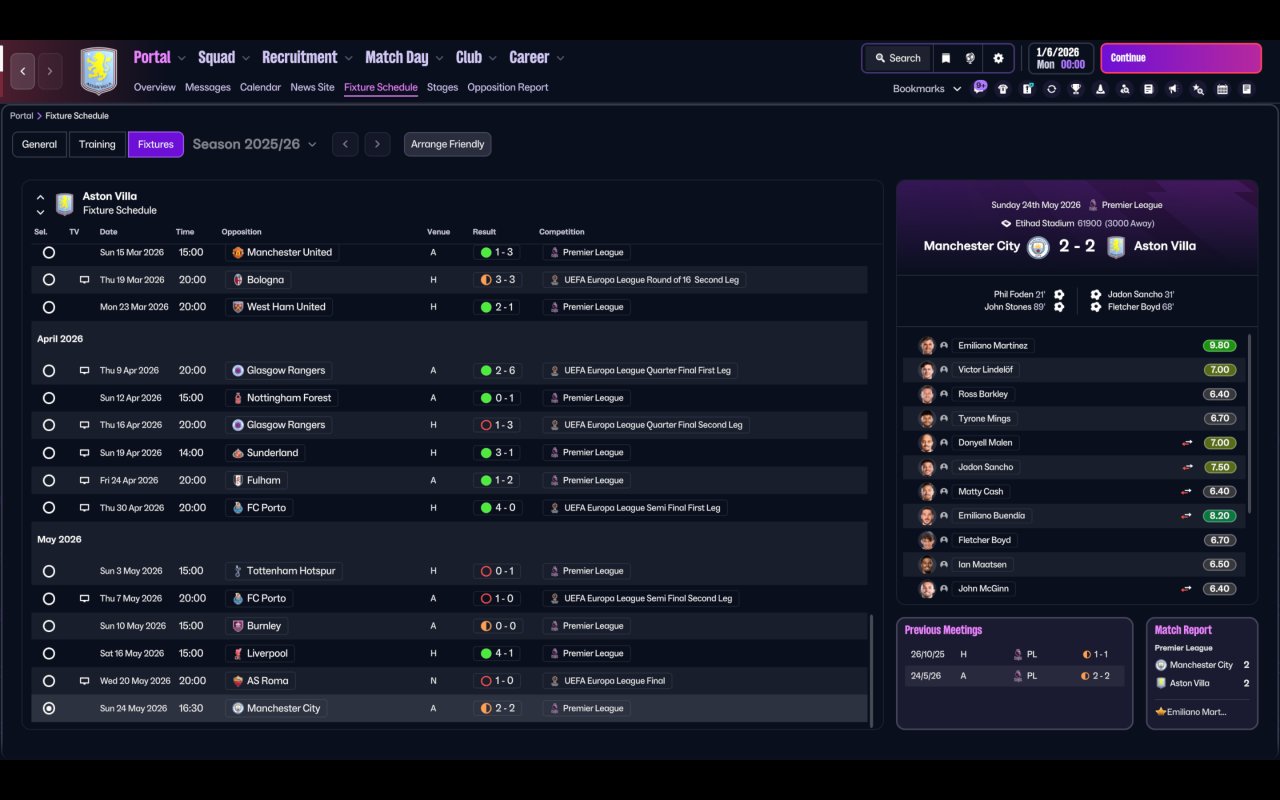Select the AS Roma fixture radio button
Screen dimensions: 1280x800
49,681
